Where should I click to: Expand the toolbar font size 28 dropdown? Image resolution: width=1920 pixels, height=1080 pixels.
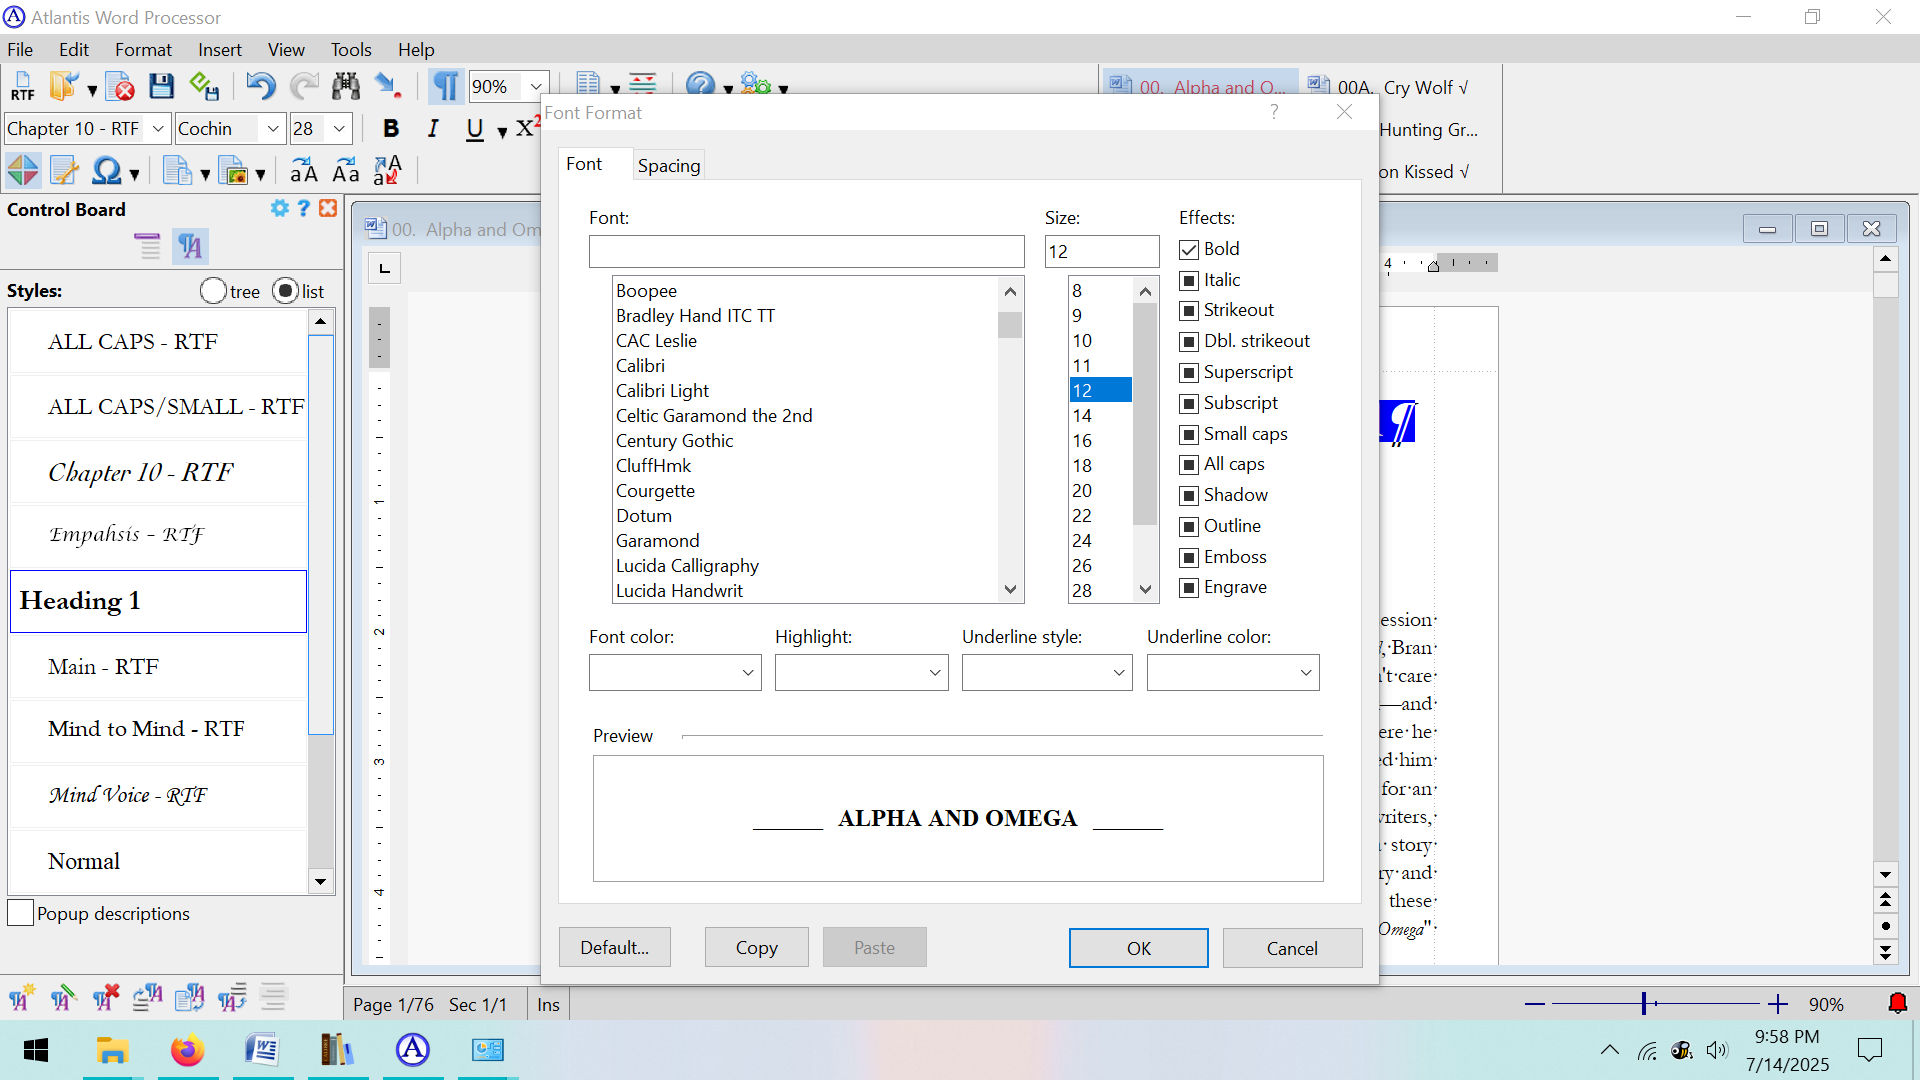(x=339, y=129)
